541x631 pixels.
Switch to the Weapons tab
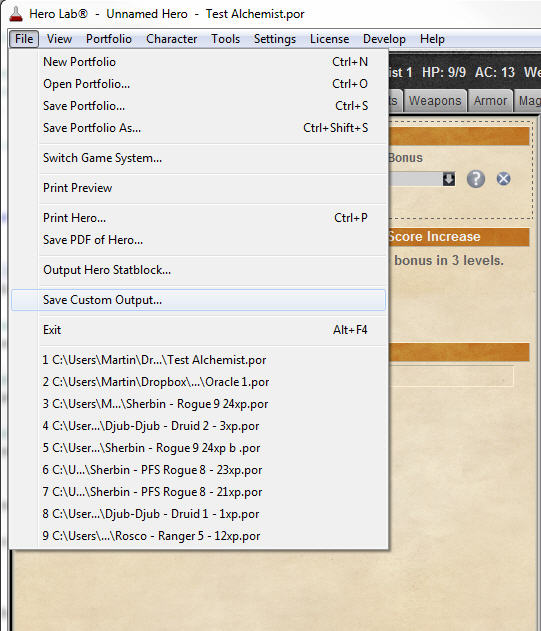click(x=435, y=101)
